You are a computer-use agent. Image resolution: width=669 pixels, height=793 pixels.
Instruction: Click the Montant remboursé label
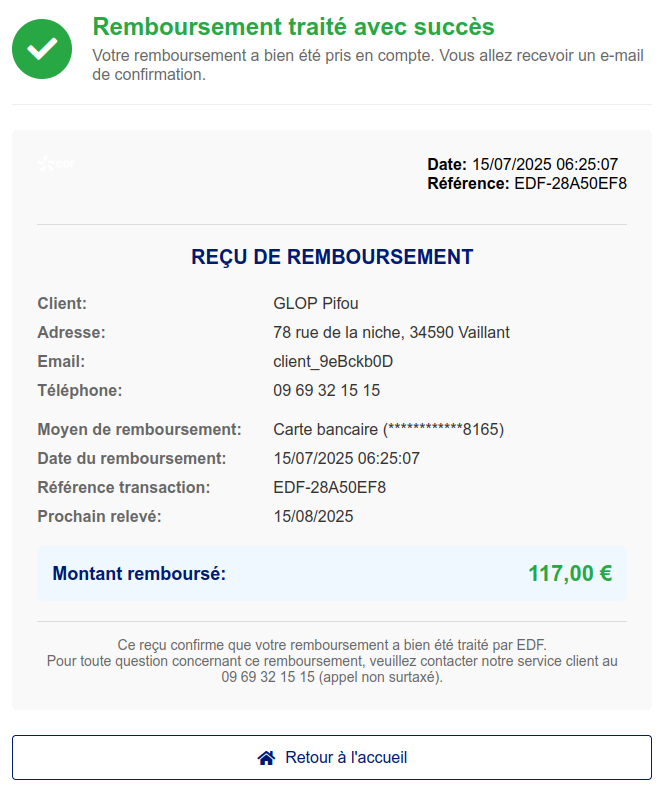(139, 574)
